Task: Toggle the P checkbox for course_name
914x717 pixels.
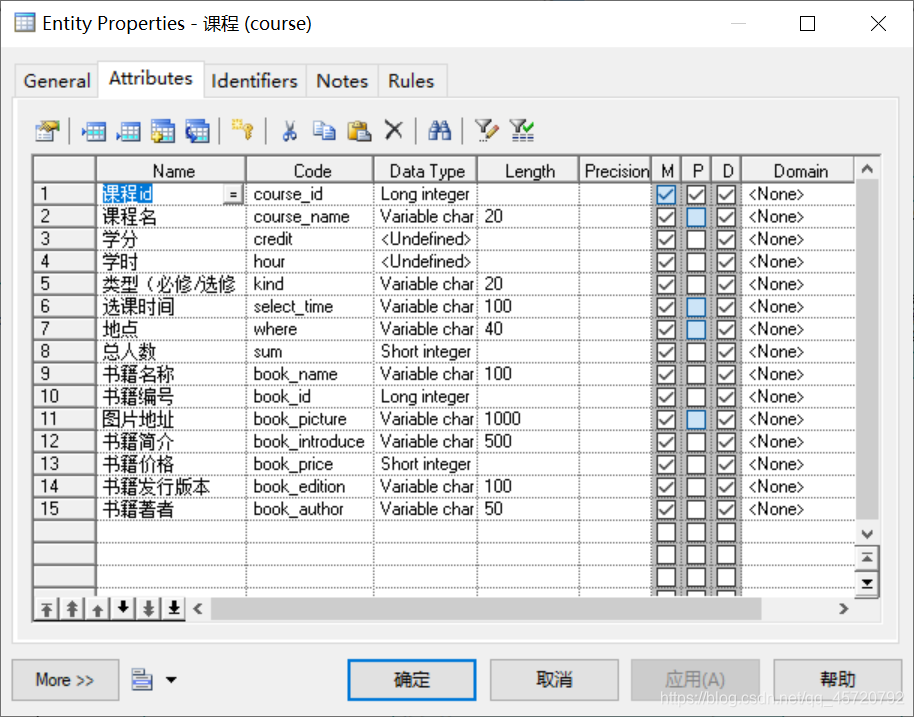Action: tap(696, 216)
